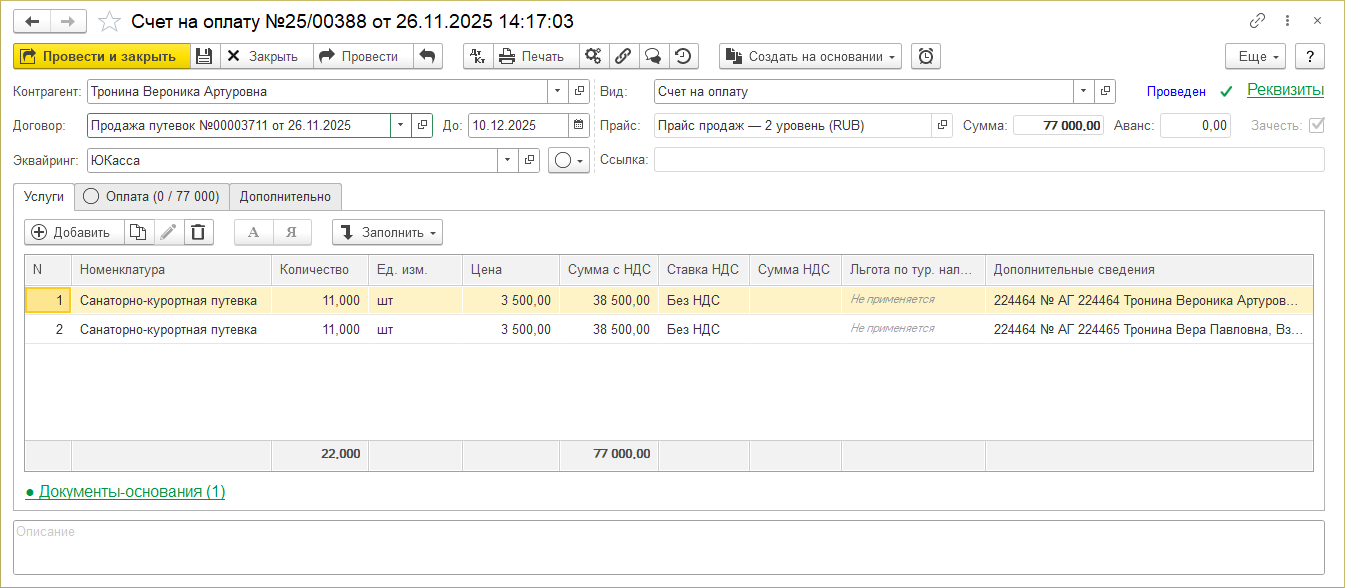Open the Заполнить dropdown menu
The image size is (1345, 588).
pos(387,232)
